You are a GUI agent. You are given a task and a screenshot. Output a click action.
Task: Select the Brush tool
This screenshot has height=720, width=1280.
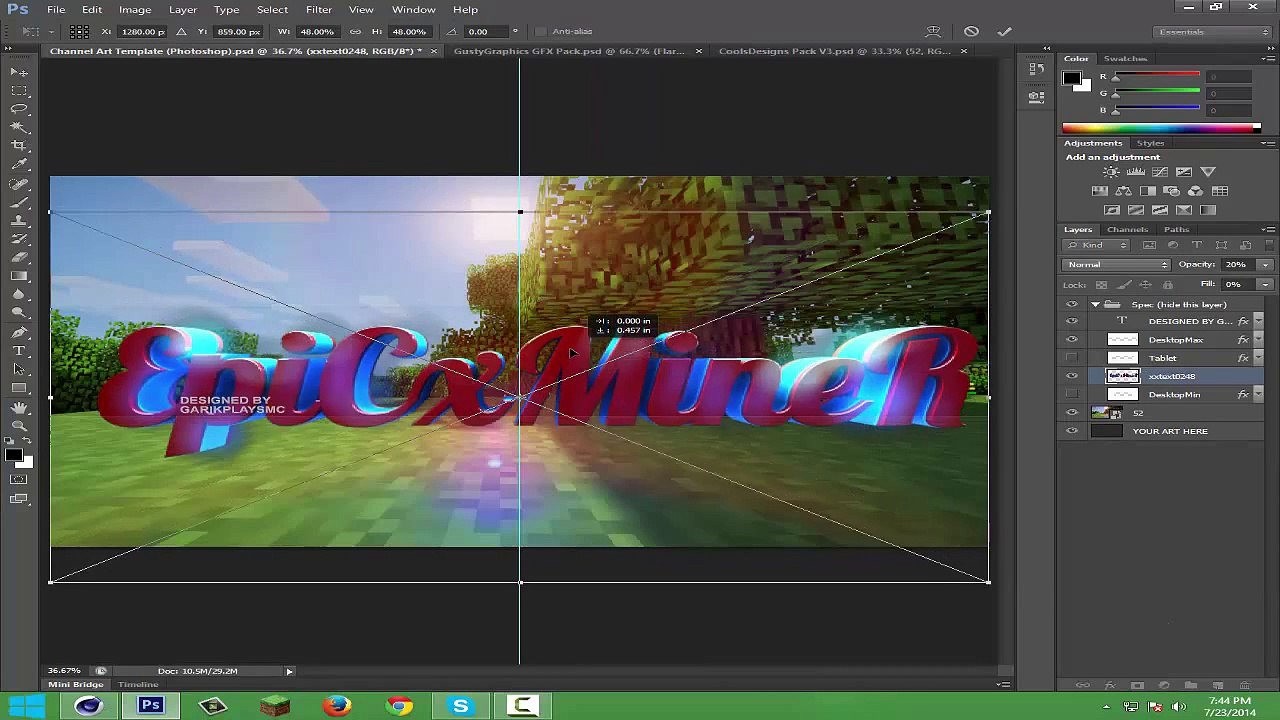pyautogui.click(x=19, y=202)
